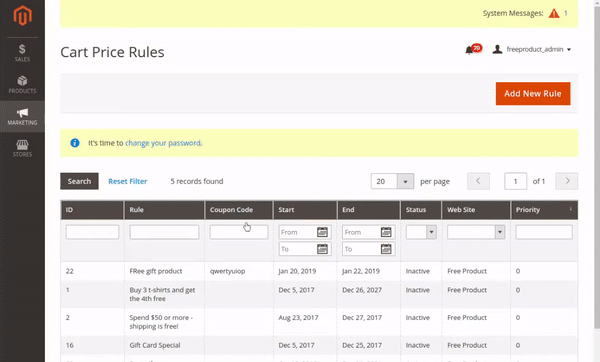Go to the next page arrow

(x=567, y=181)
